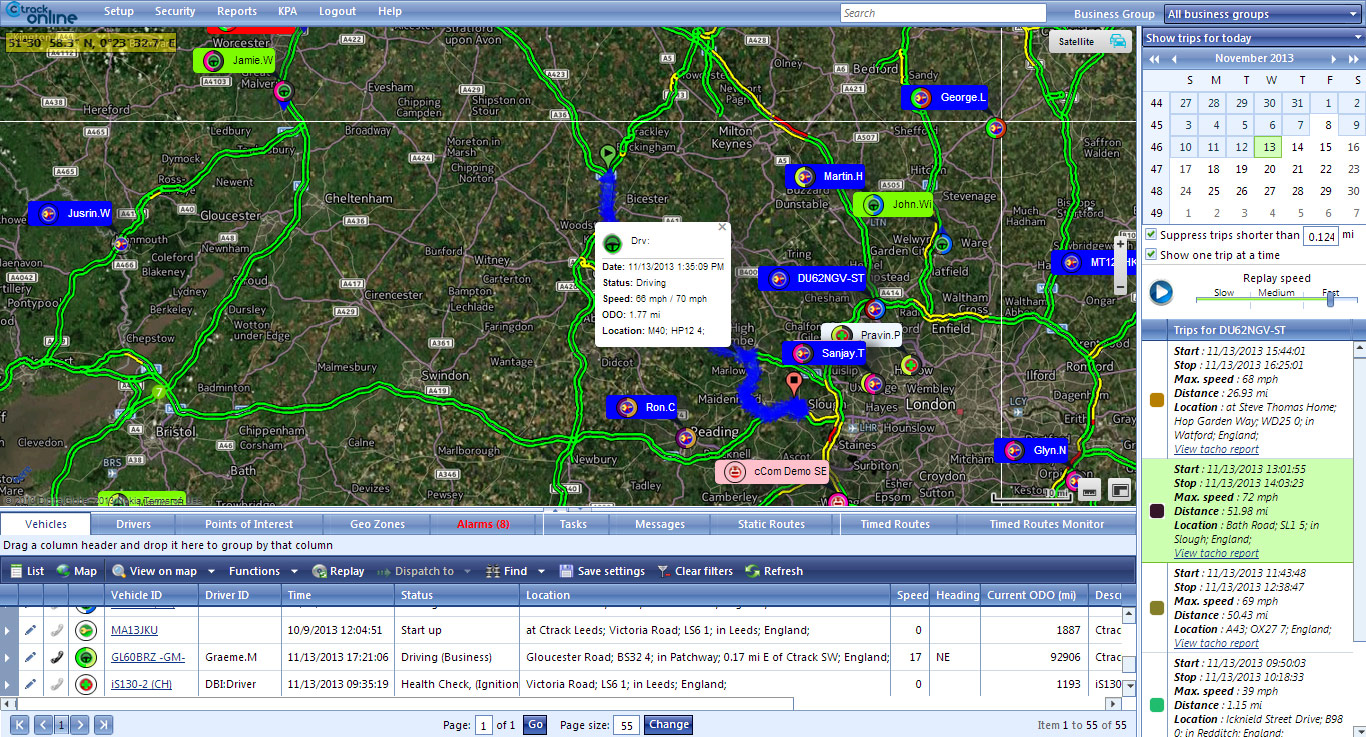
Task: Adjust the Replay speed slider handle
Action: tap(1330, 298)
